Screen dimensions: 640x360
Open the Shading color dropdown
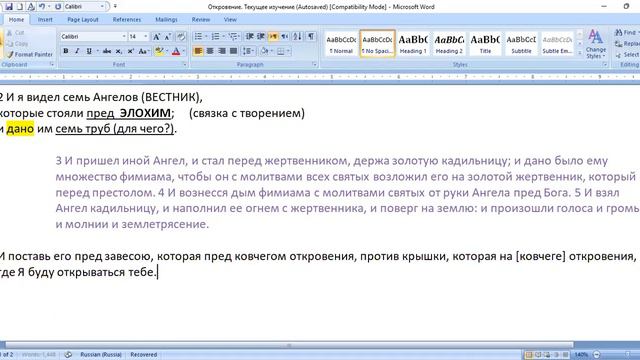point(271,51)
